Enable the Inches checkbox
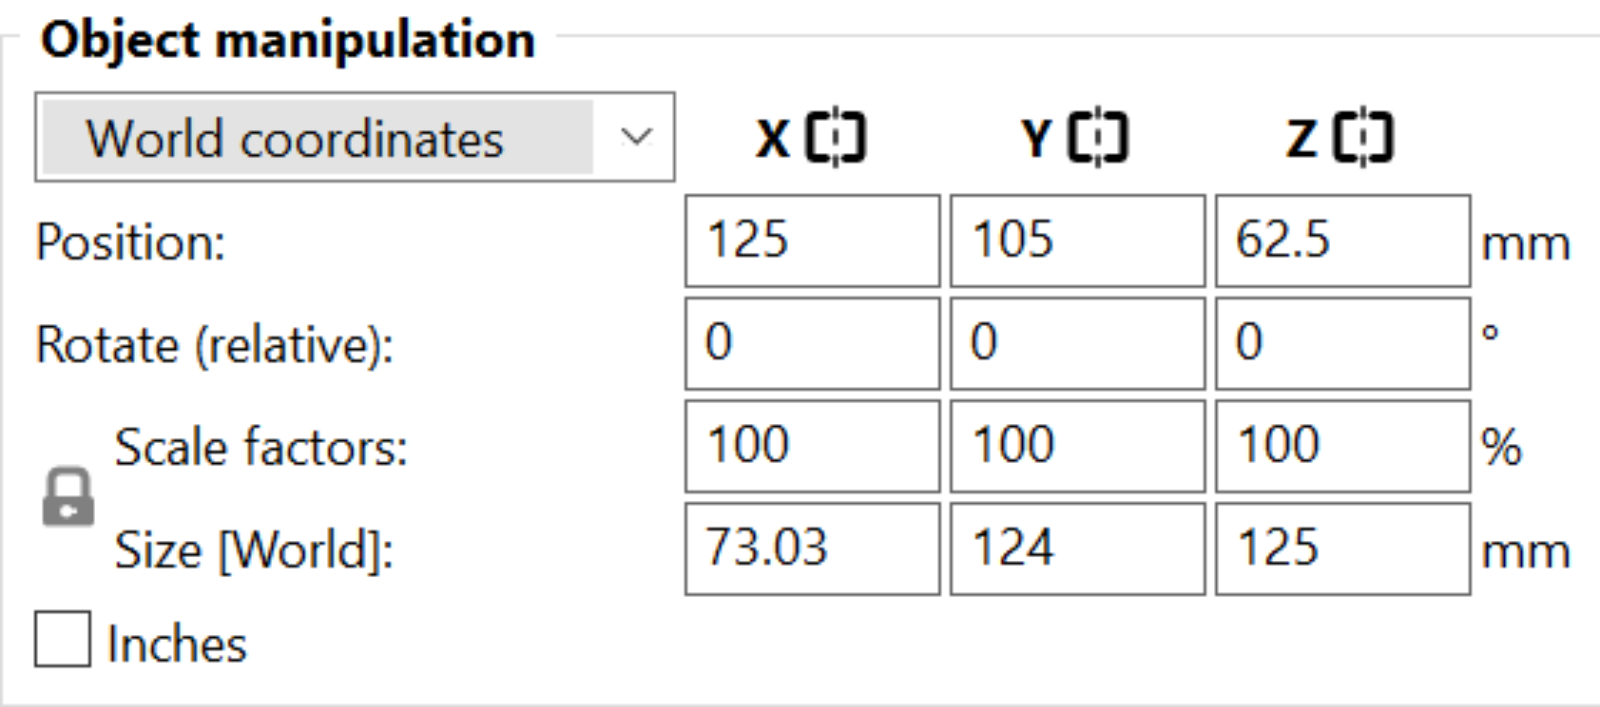 (62, 640)
